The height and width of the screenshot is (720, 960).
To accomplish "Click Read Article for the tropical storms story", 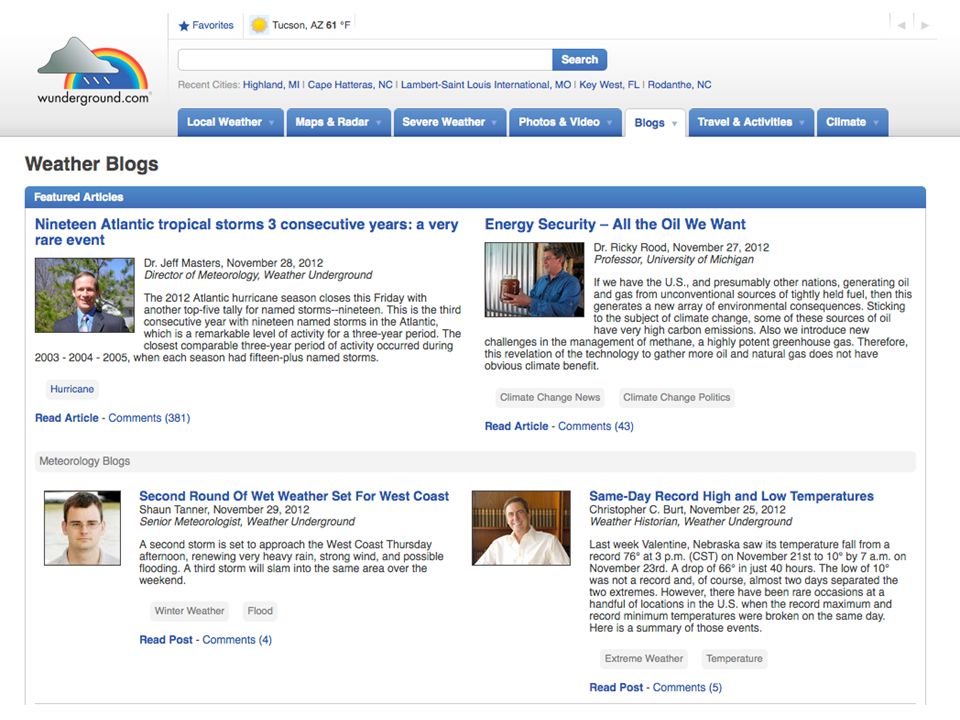I will pyautogui.click(x=66, y=418).
